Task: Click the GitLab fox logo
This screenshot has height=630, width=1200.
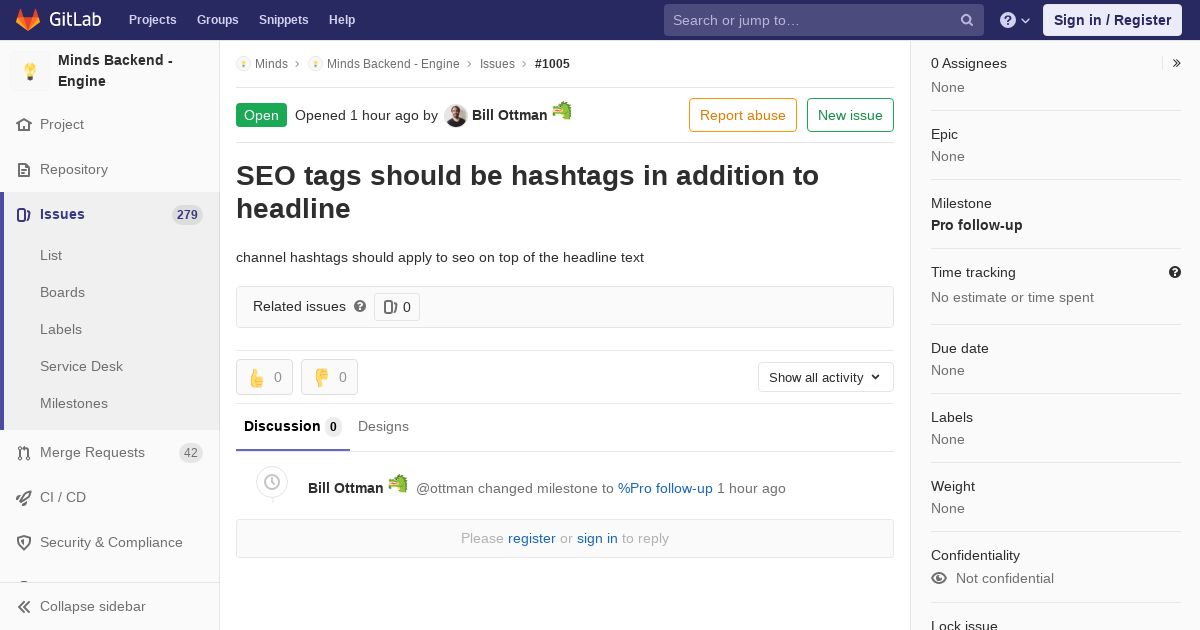Action: [x=28, y=19]
